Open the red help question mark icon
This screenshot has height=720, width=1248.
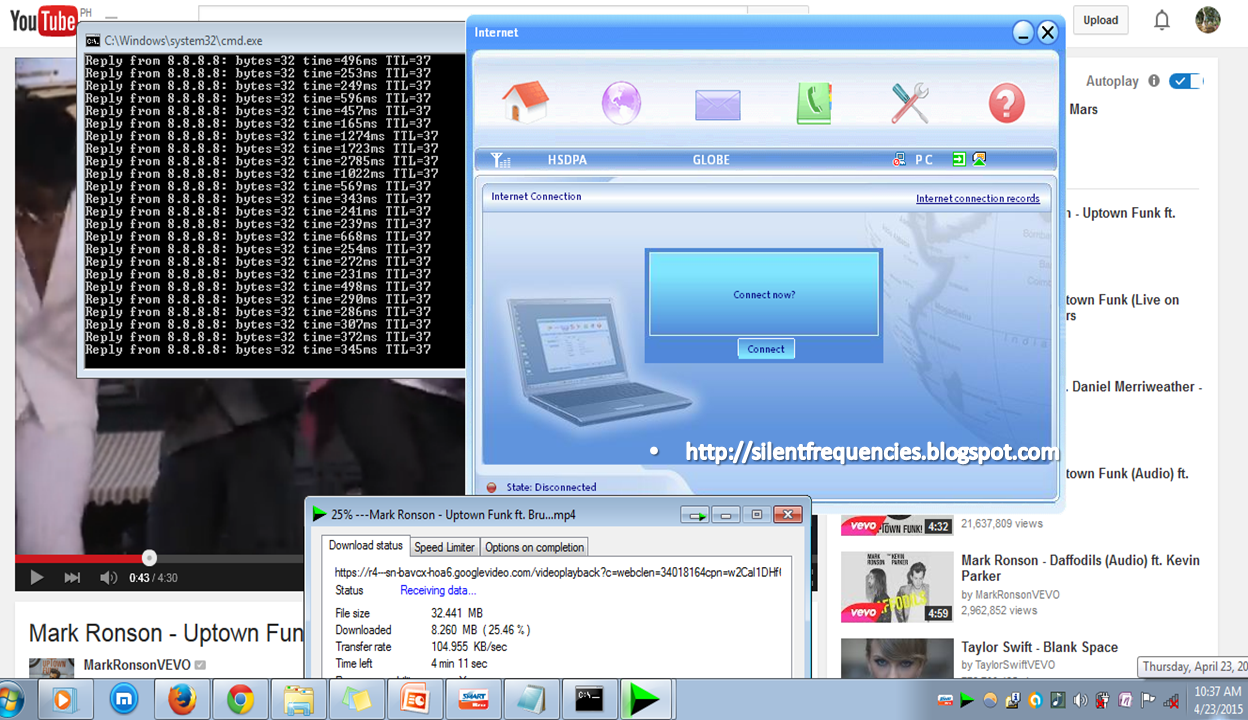(1006, 103)
